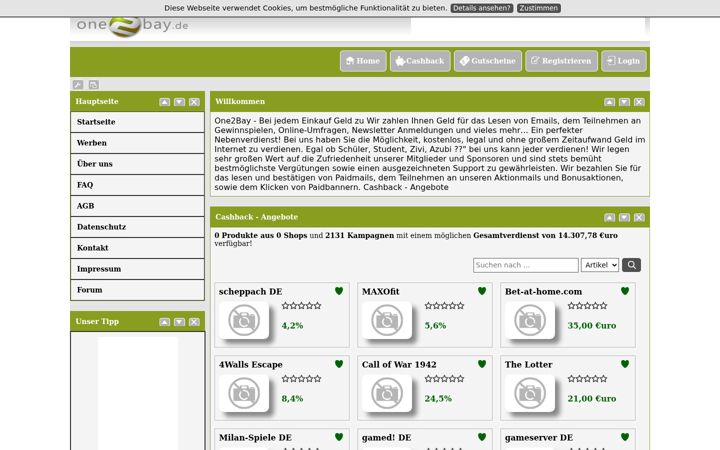Click the Login button
This screenshot has width=720, height=450.
pyautogui.click(x=624, y=61)
